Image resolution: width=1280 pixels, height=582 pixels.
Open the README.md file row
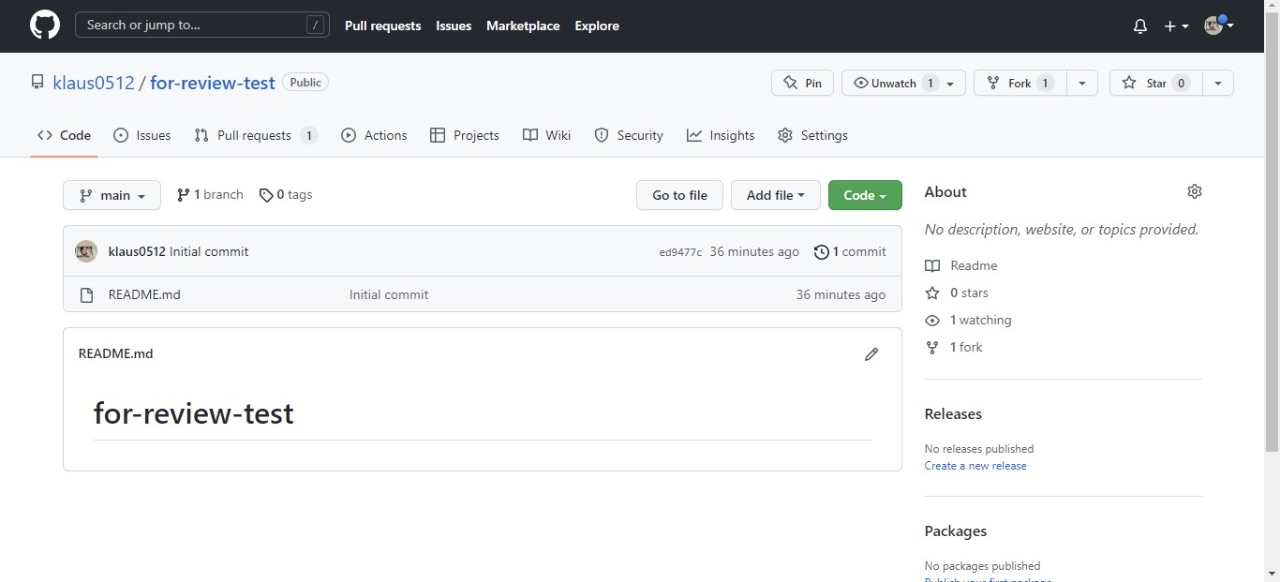point(482,295)
